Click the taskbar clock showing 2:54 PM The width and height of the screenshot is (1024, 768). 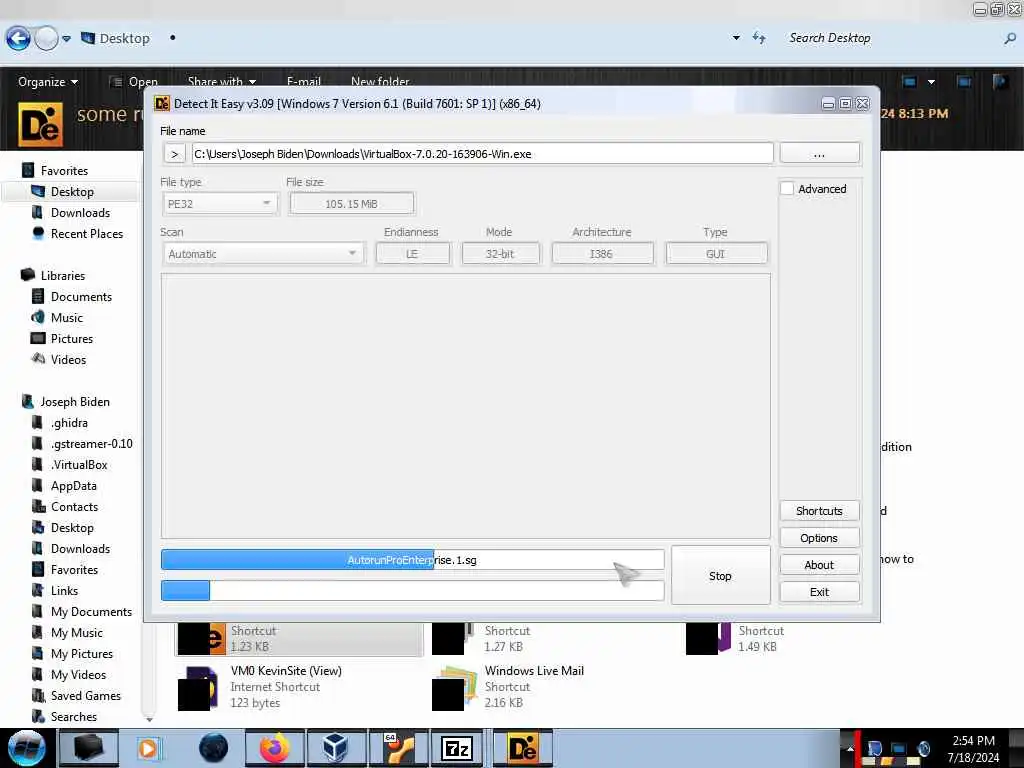pyautogui.click(x=973, y=748)
